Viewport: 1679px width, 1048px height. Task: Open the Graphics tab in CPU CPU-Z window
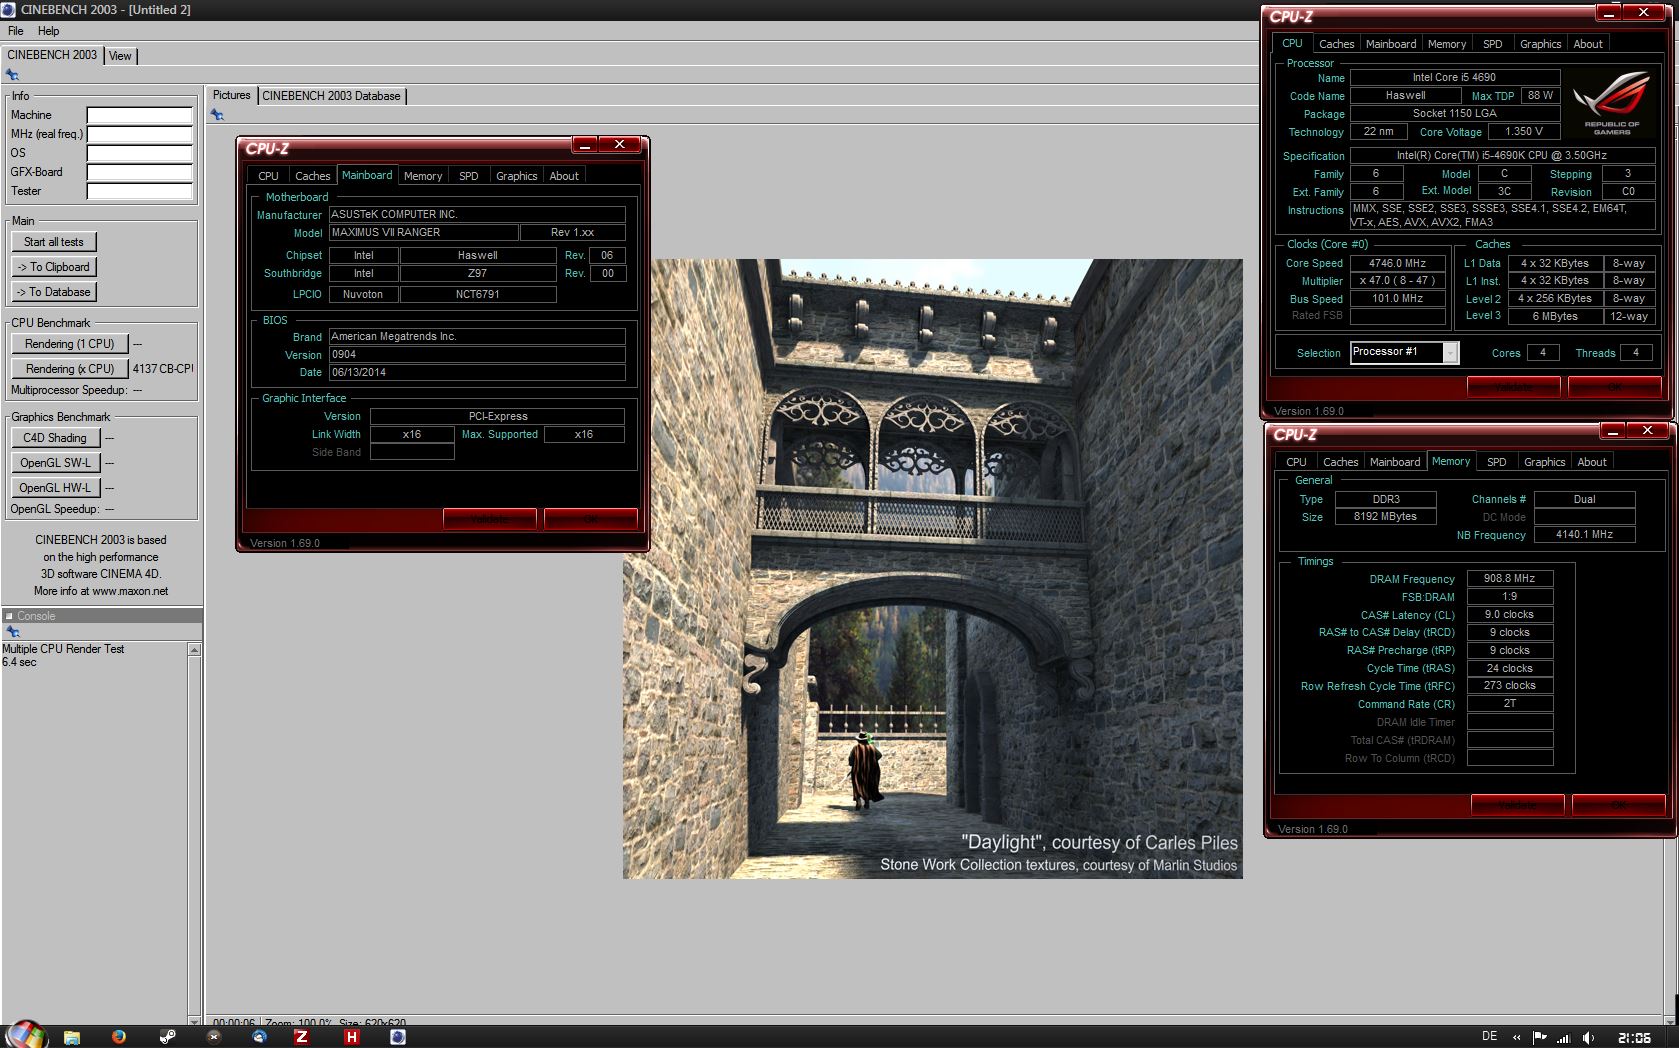click(x=1540, y=44)
